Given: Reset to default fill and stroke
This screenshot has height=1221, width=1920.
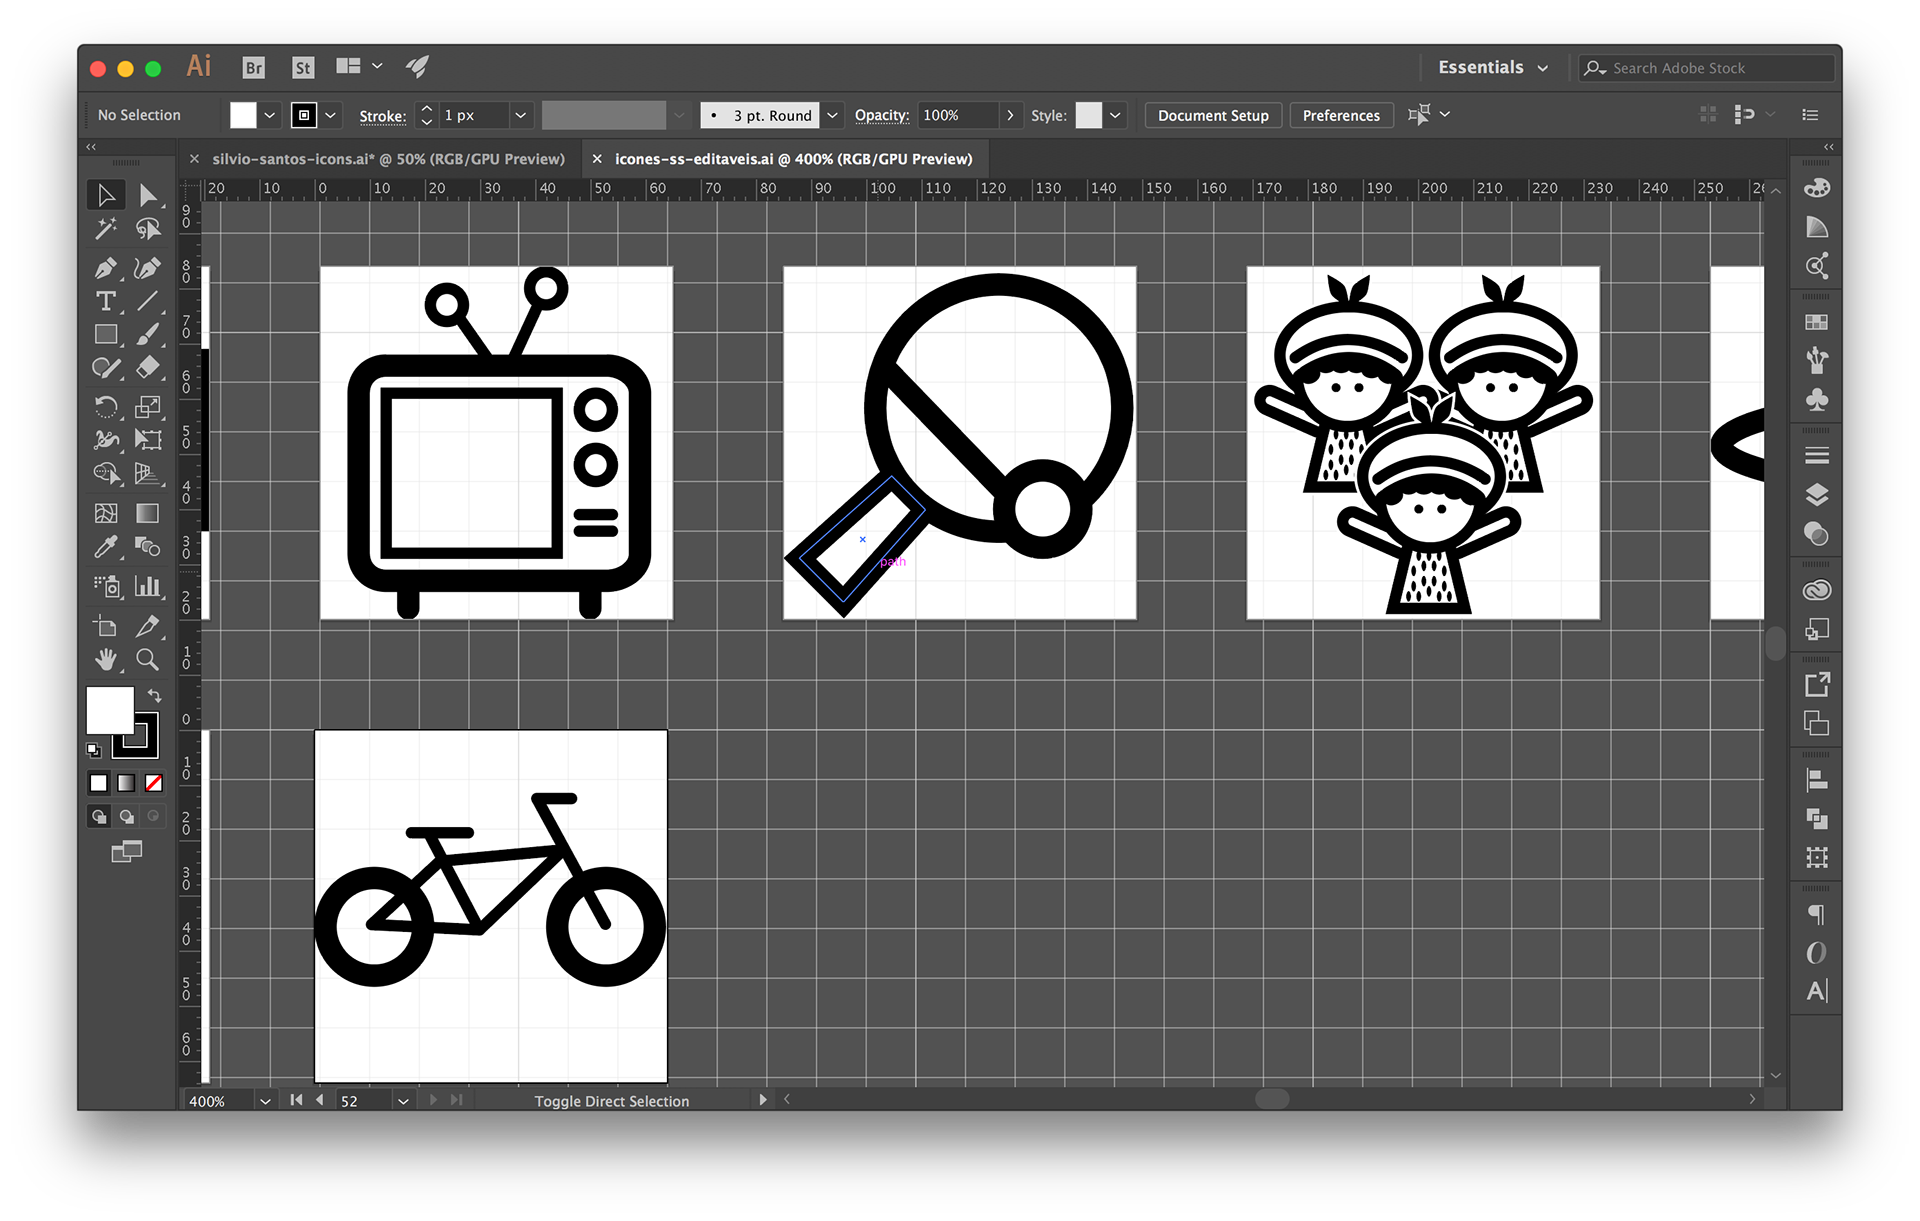Looking at the screenshot, I should pos(94,749).
